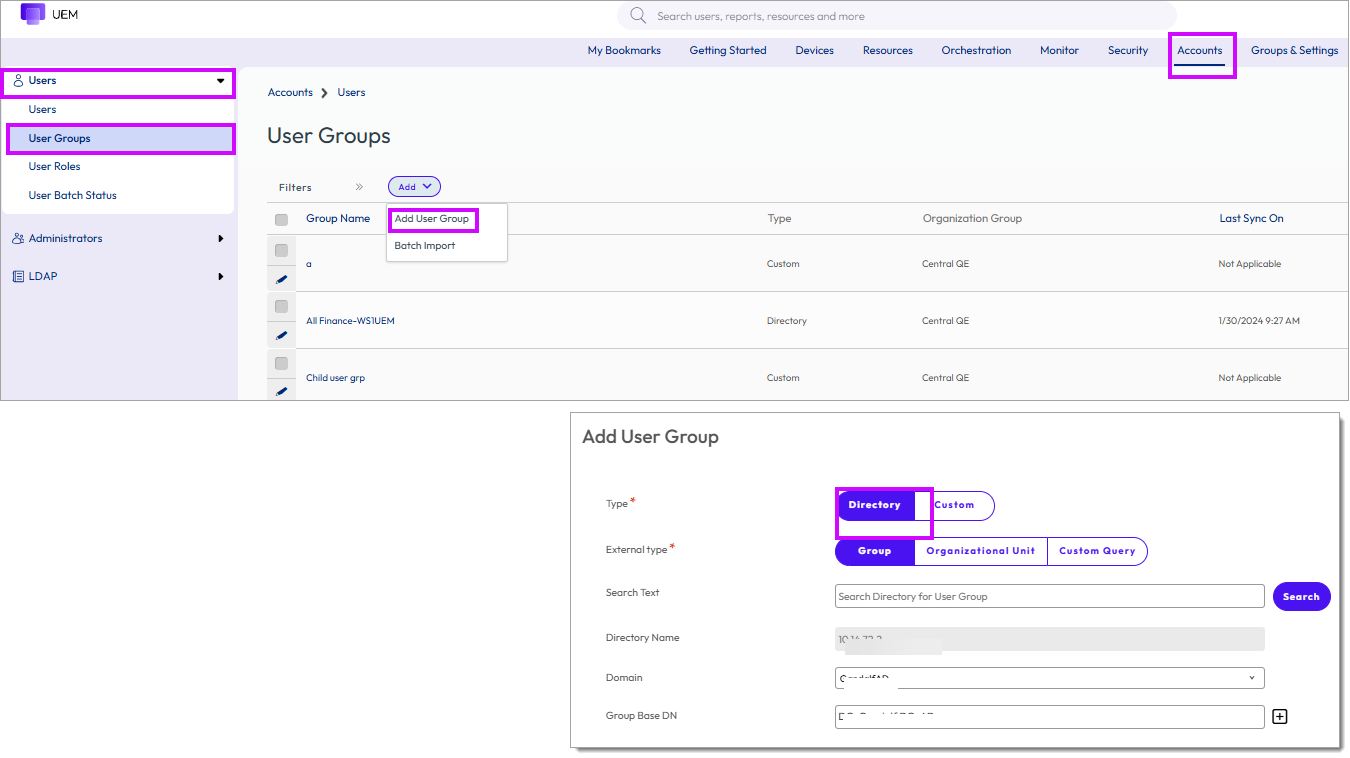Open Users item under Users section
The image size is (1350, 758).
click(x=42, y=110)
